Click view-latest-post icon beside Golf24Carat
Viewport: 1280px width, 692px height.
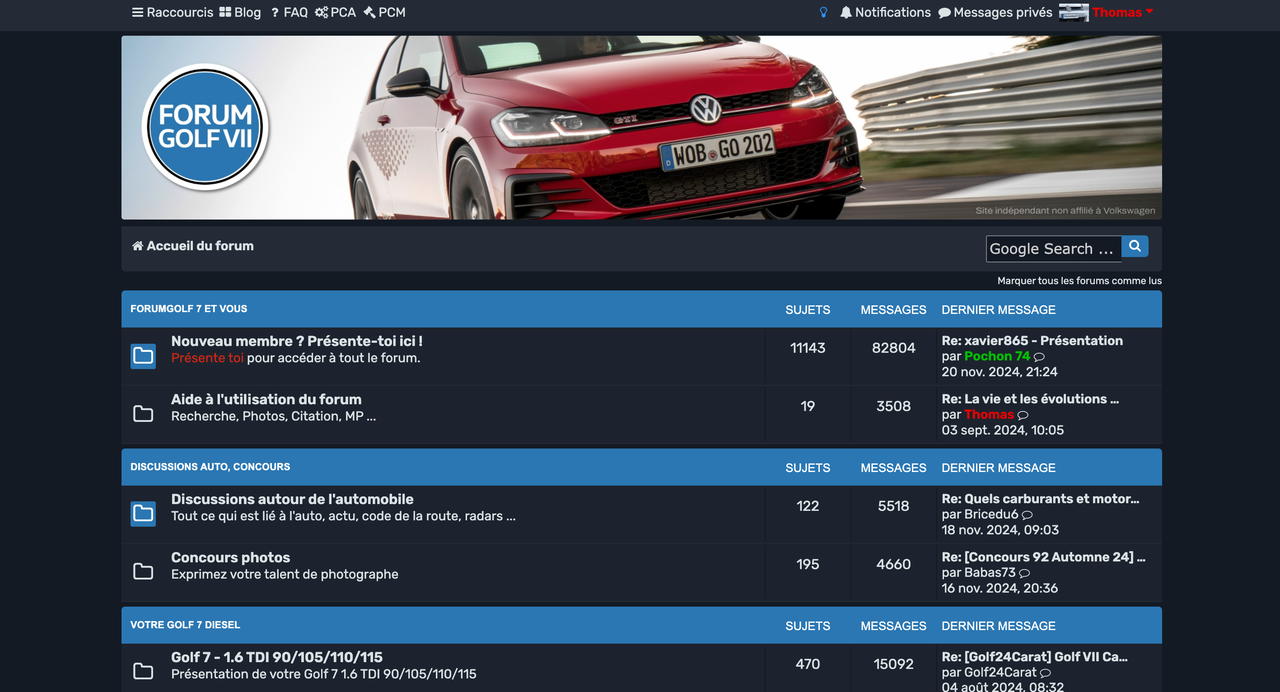pos(1045,673)
